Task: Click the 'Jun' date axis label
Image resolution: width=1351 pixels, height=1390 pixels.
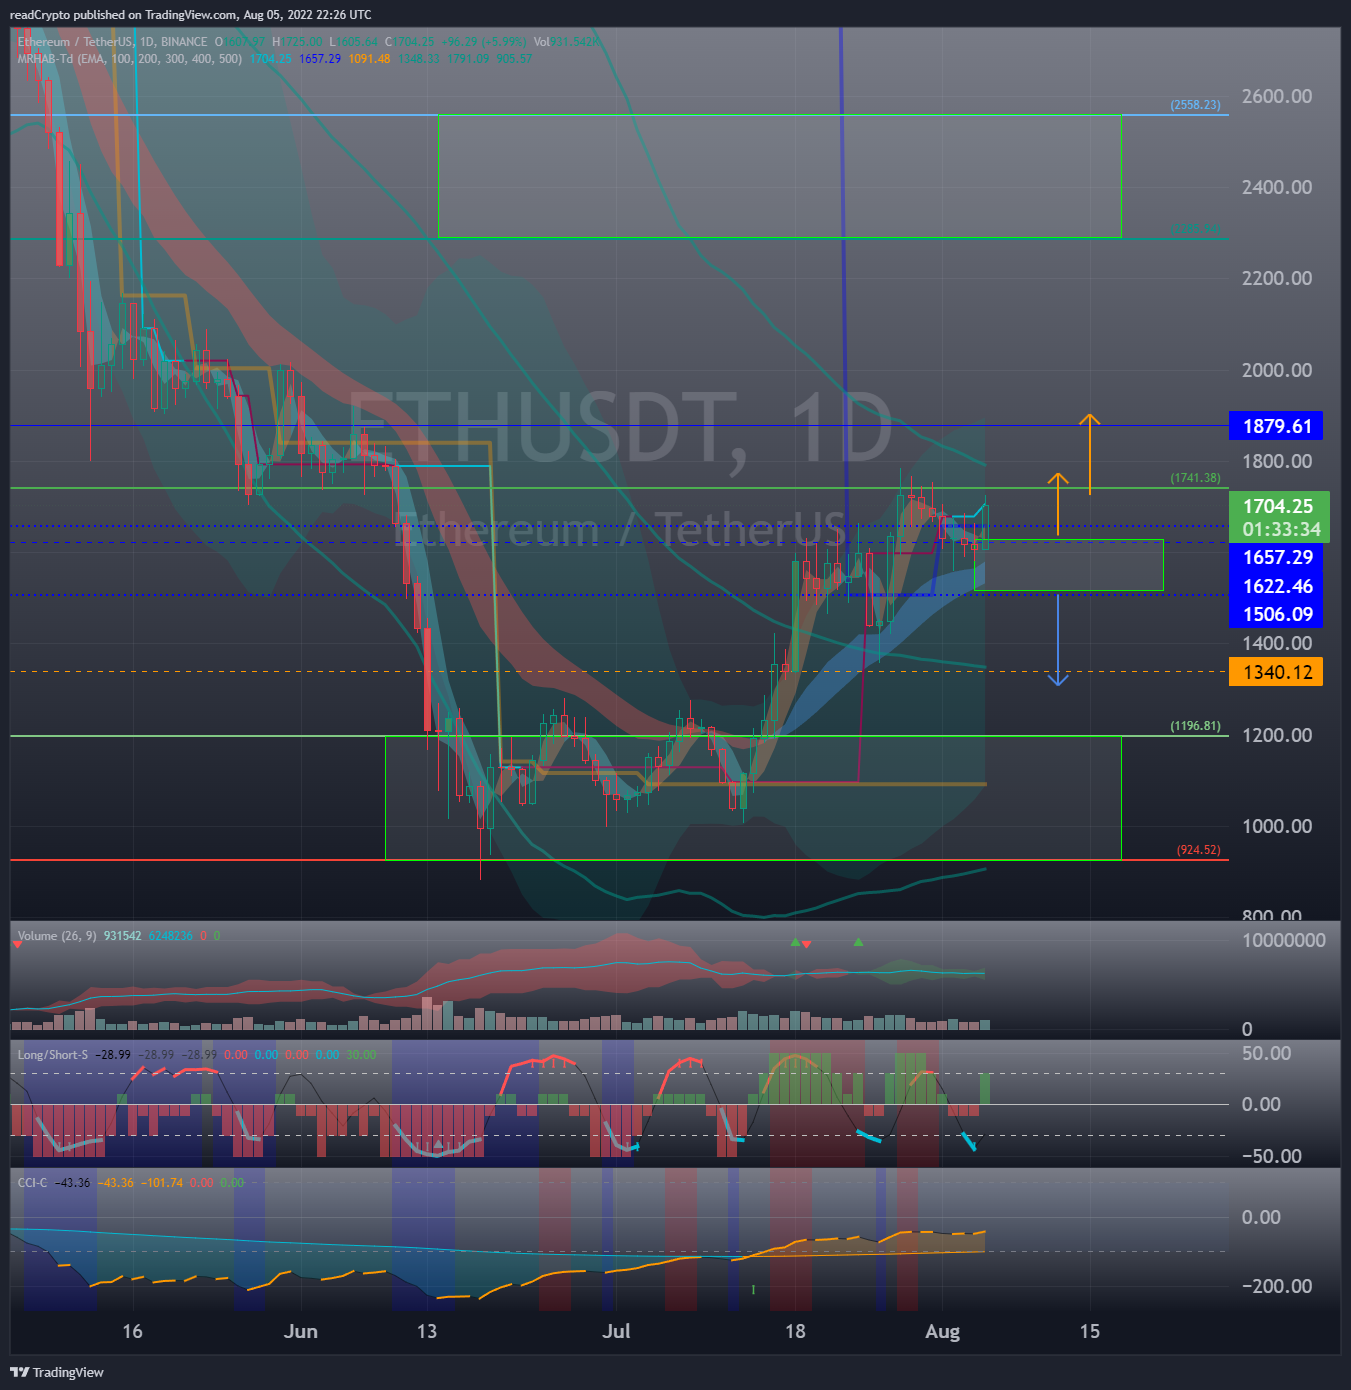Action: click(x=300, y=1332)
